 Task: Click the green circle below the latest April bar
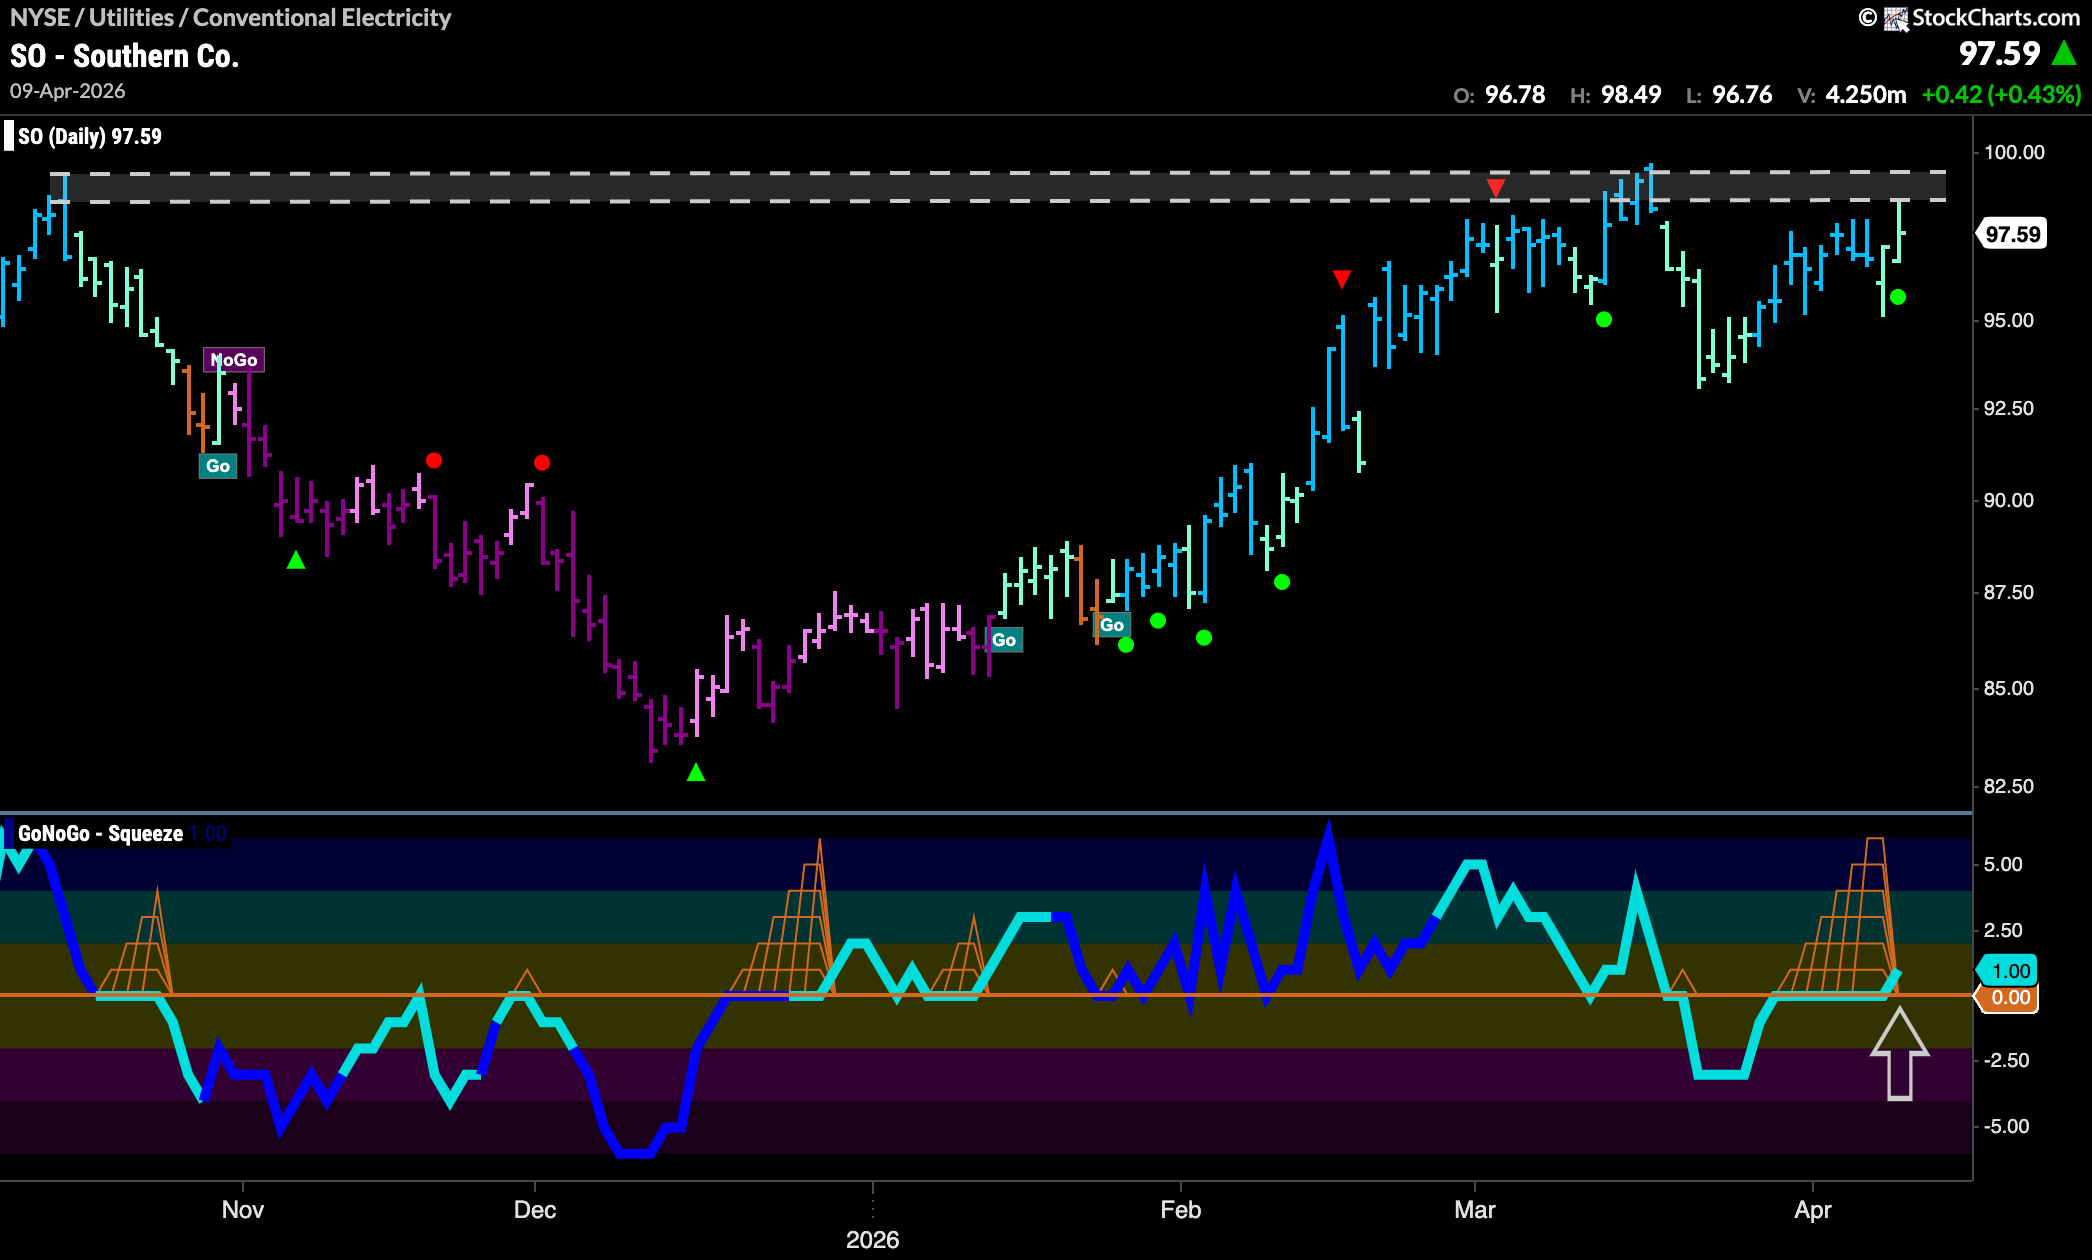1898,297
